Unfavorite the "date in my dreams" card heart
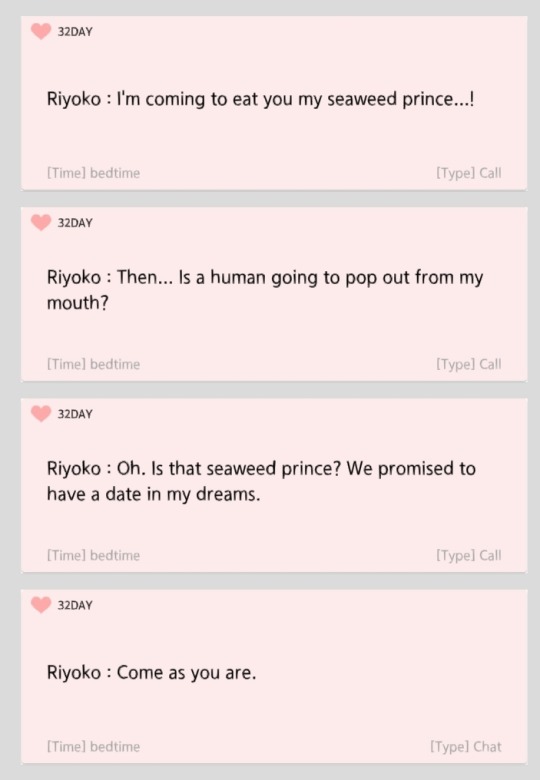 (x=41, y=413)
